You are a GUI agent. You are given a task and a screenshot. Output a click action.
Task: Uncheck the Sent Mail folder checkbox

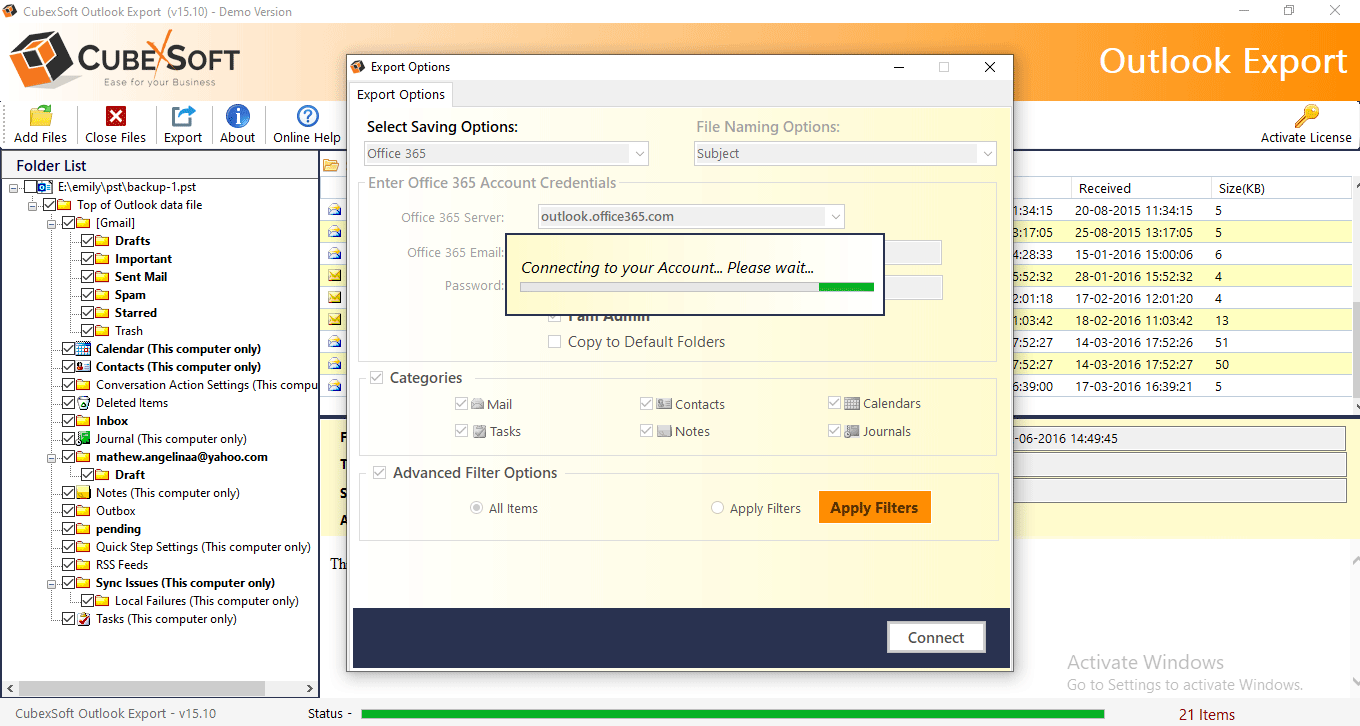point(87,277)
